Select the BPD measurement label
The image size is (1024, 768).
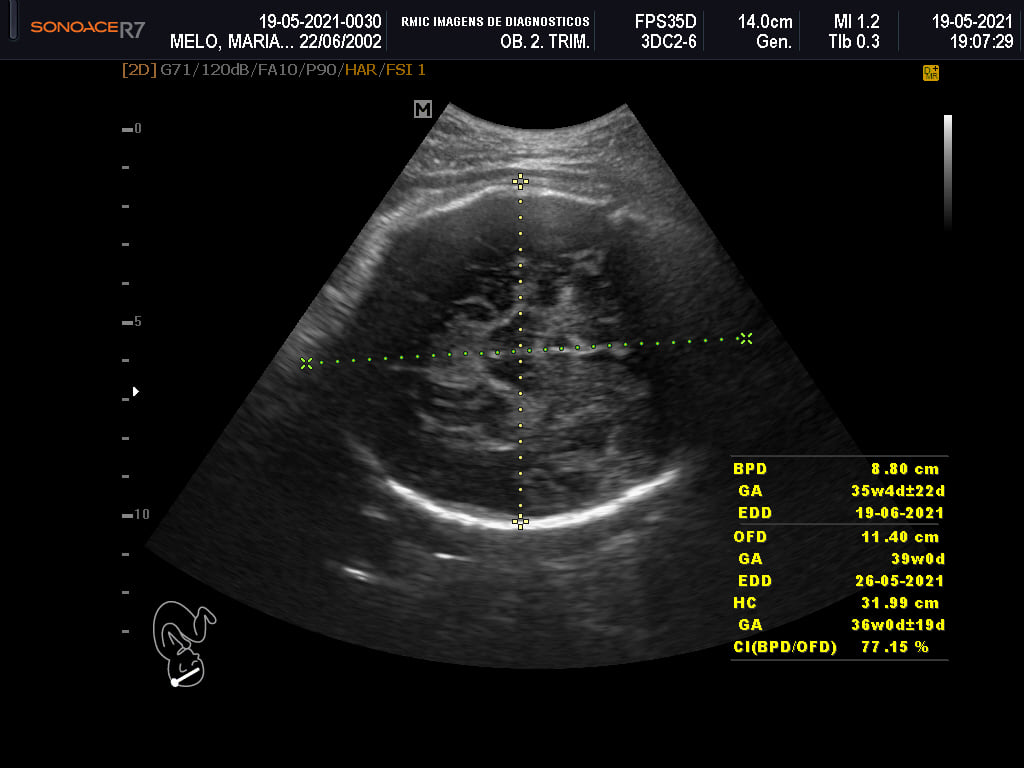(750, 469)
